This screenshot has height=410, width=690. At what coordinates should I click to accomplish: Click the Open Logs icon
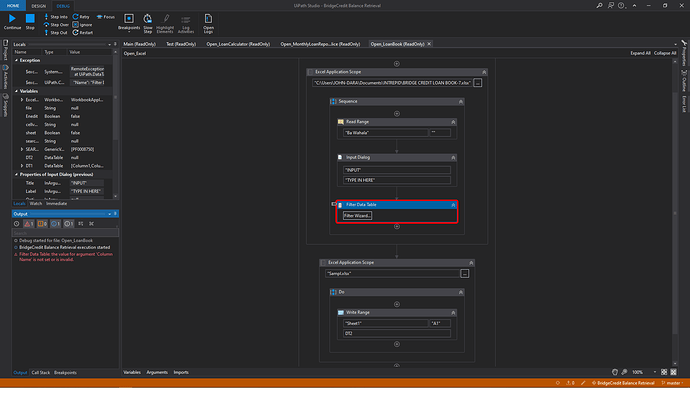207,21
